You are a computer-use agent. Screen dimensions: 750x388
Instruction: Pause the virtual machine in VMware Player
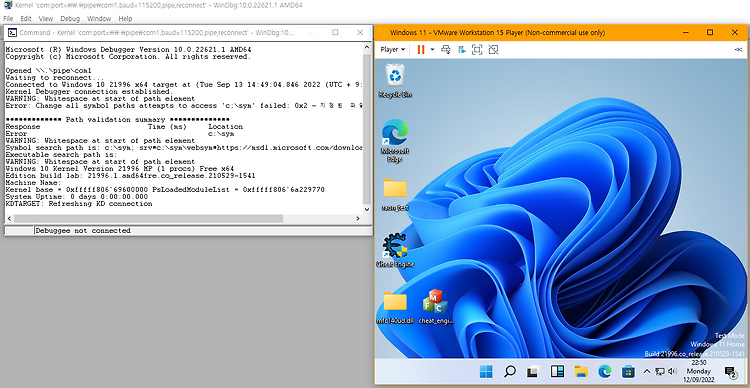421,49
